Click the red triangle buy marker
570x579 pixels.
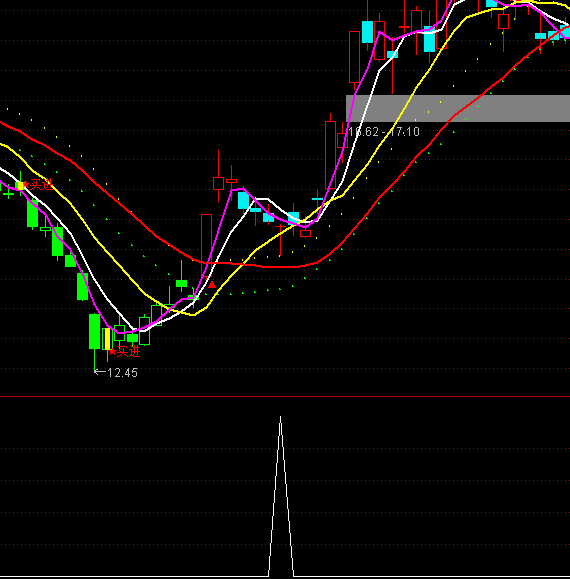pos(212,284)
